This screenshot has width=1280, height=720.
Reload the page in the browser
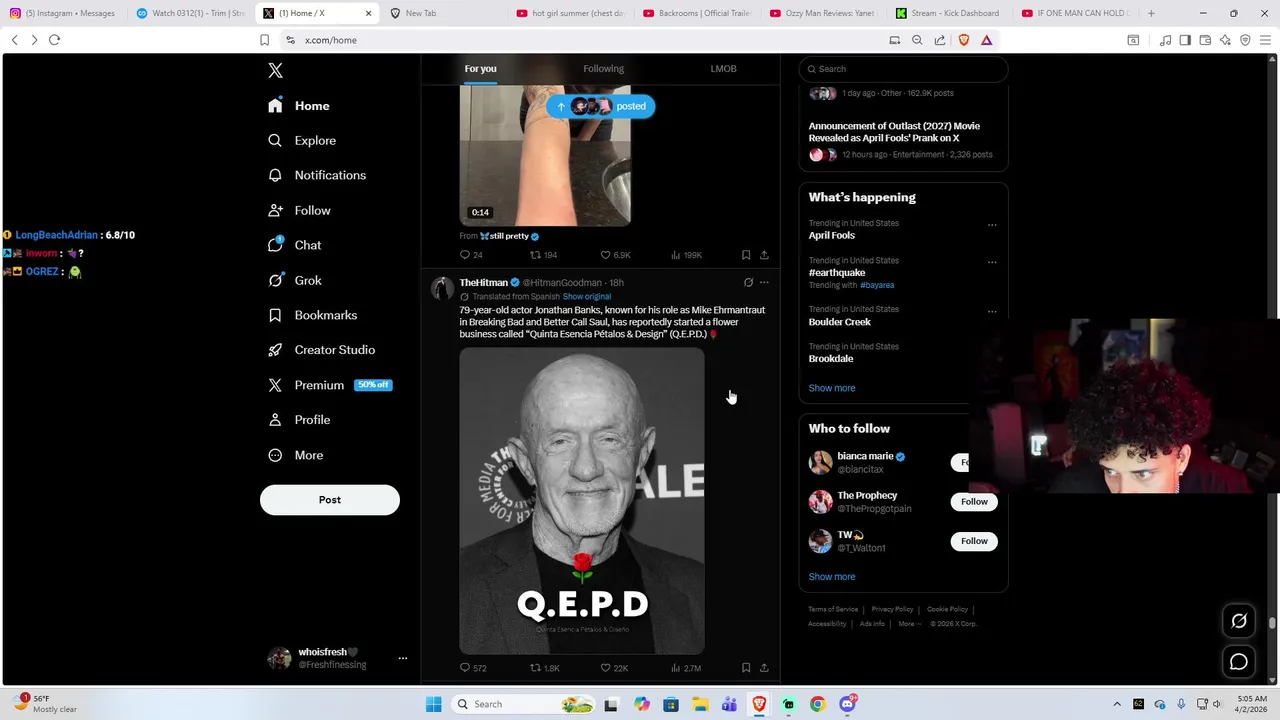(54, 40)
